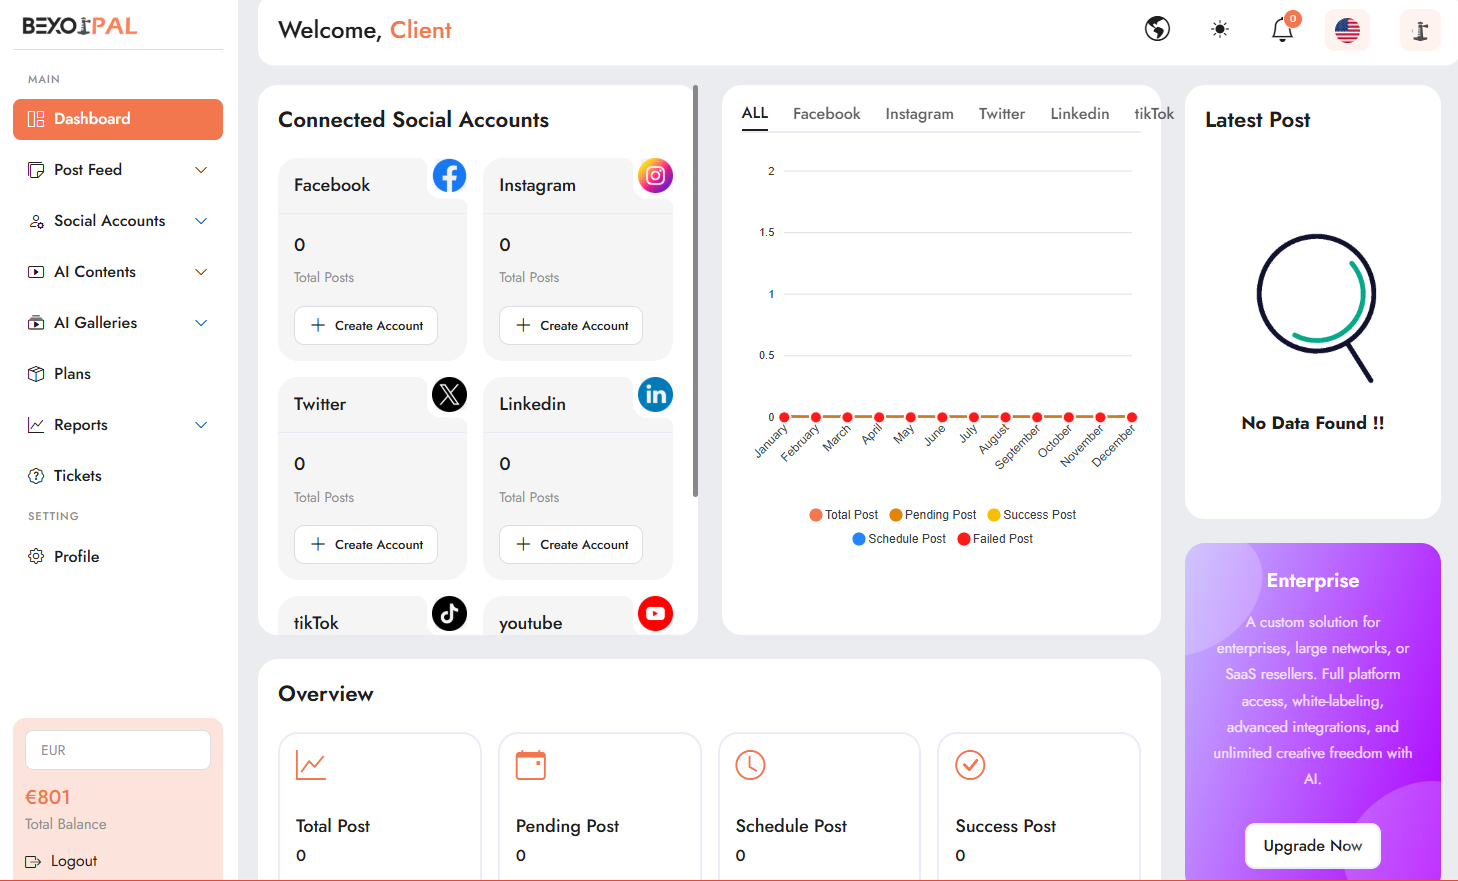Click the €801 balance amount
1458x881 pixels.
pos(48,797)
